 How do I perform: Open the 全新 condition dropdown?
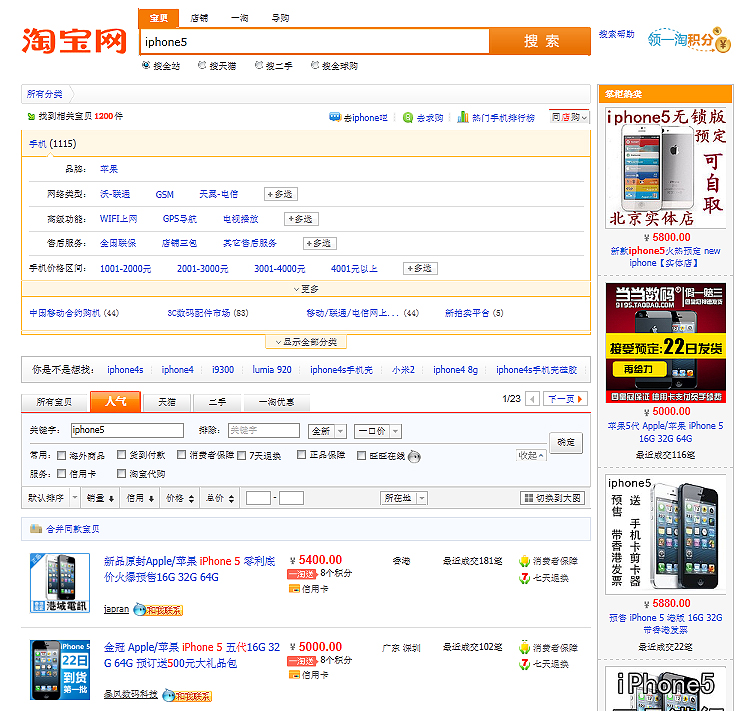[327, 431]
